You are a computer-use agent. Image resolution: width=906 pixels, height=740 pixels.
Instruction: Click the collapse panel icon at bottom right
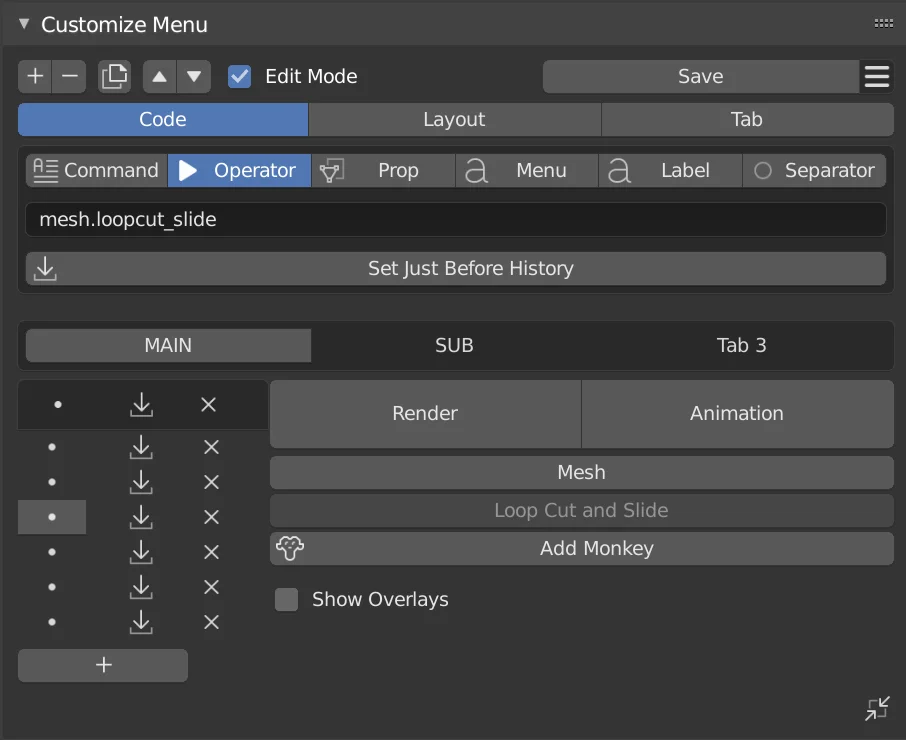pyautogui.click(x=877, y=708)
